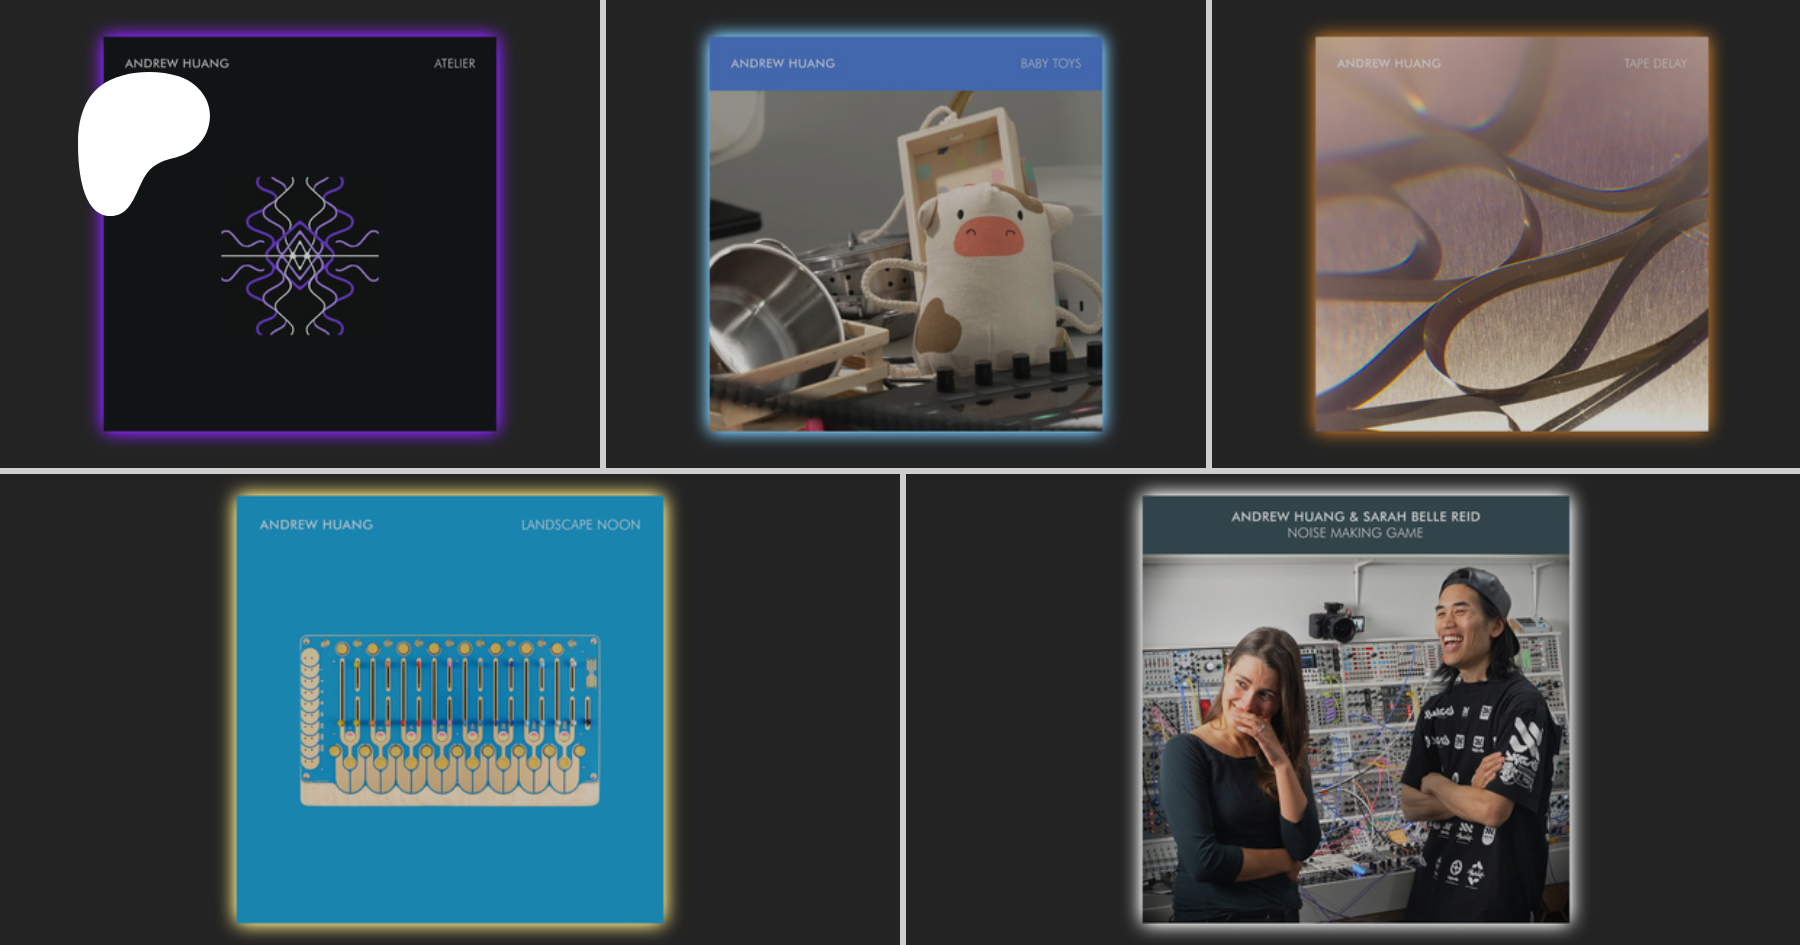Click Andrew Huang name on Tape Delay cover
The width and height of the screenshot is (1800, 945).
[x=1389, y=63]
